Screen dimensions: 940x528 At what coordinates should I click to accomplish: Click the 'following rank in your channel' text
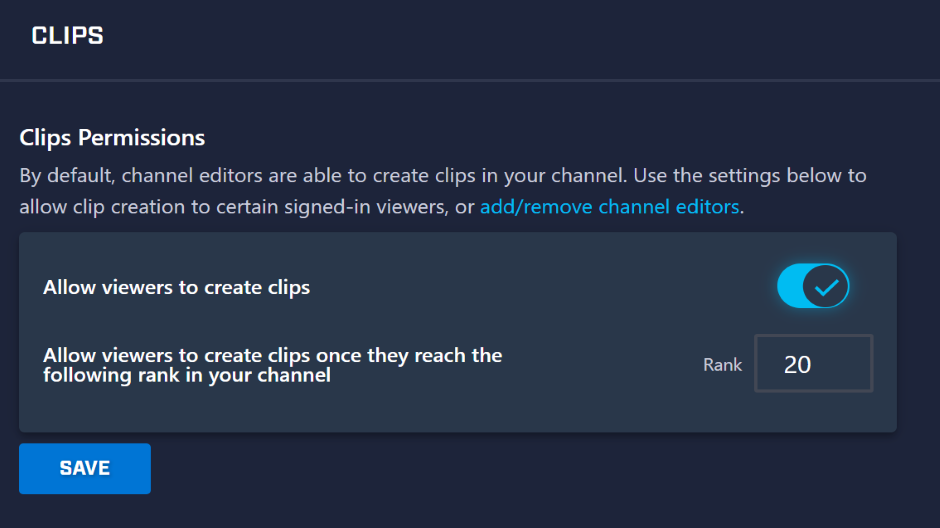(187, 376)
